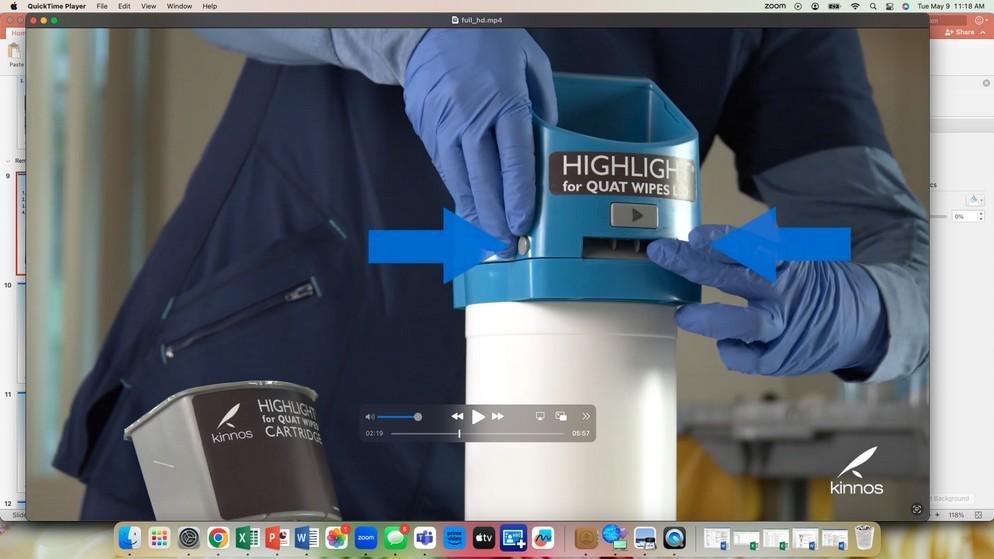The width and height of the screenshot is (994, 559).
Task: Open the File menu
Action: click(102, 6)
